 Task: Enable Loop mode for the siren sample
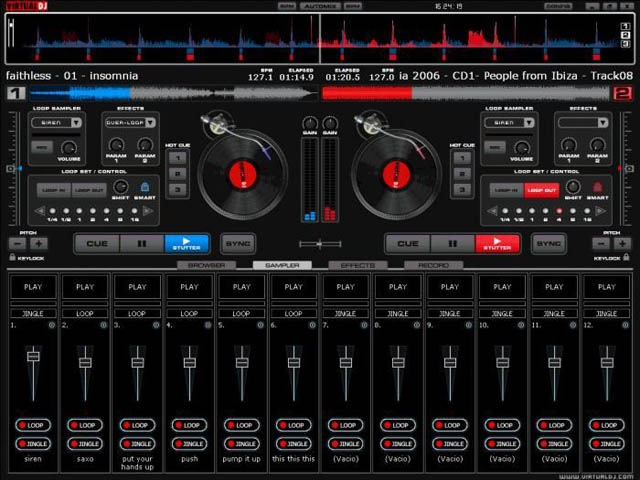pos(33,425)
